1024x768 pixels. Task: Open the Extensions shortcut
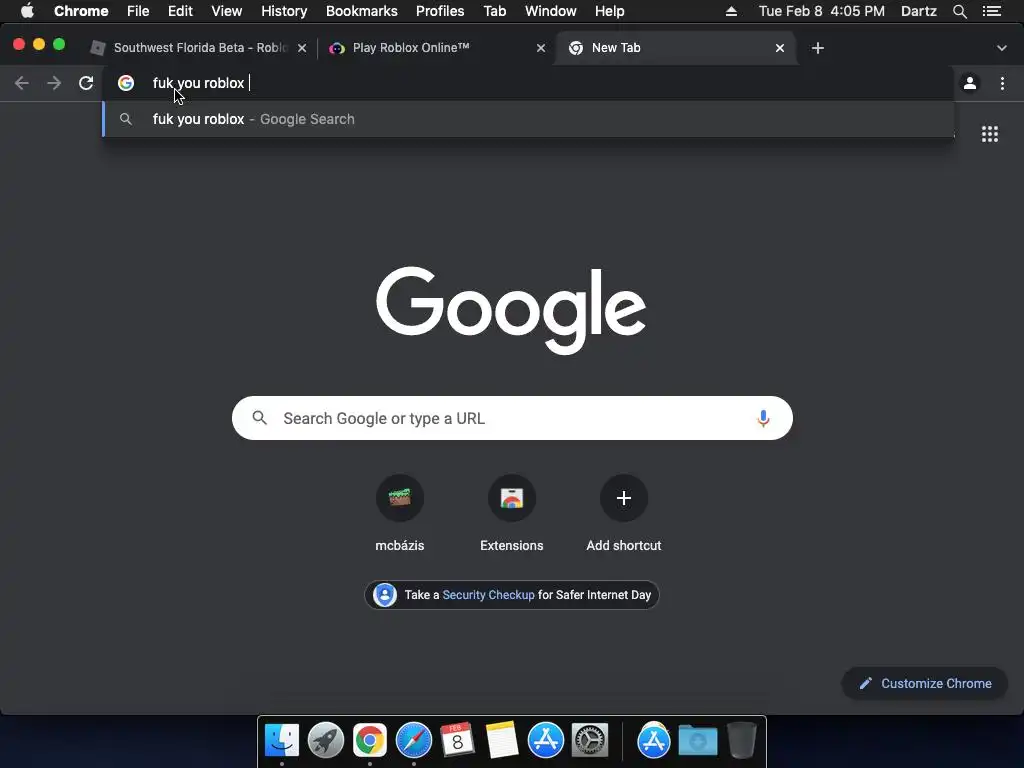511,513
